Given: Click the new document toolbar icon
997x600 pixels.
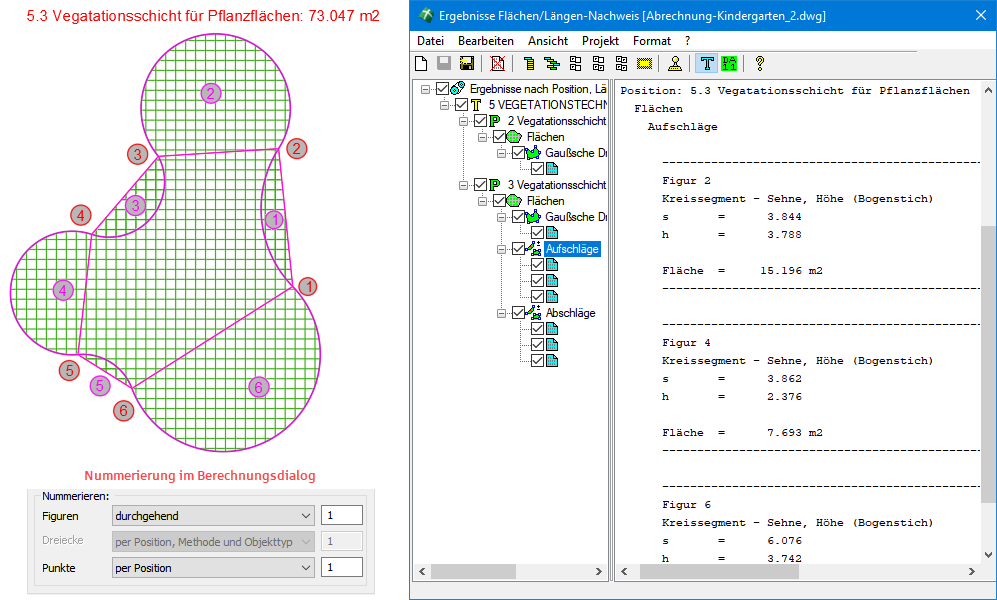Looking at the screenshot, I should (x=421, y=64).
